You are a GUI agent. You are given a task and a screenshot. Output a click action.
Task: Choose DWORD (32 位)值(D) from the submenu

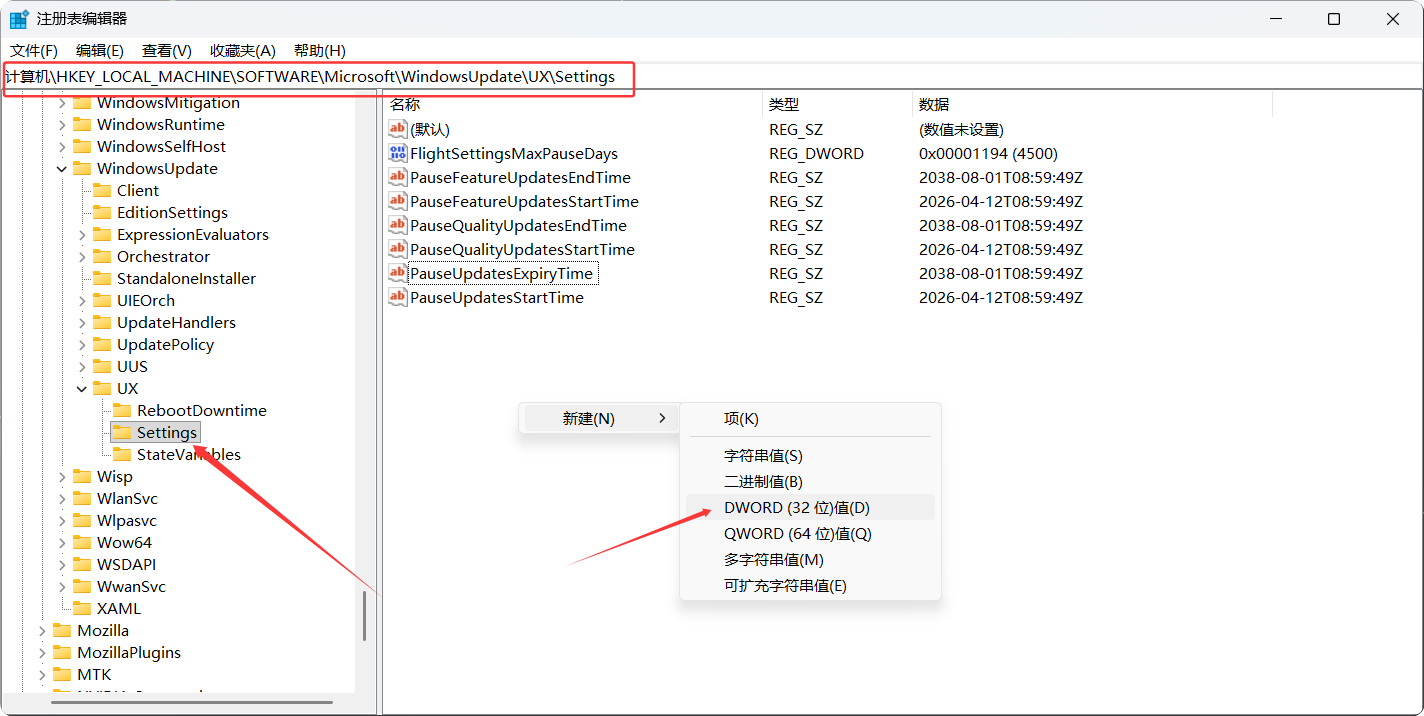(x=796, y=508)
